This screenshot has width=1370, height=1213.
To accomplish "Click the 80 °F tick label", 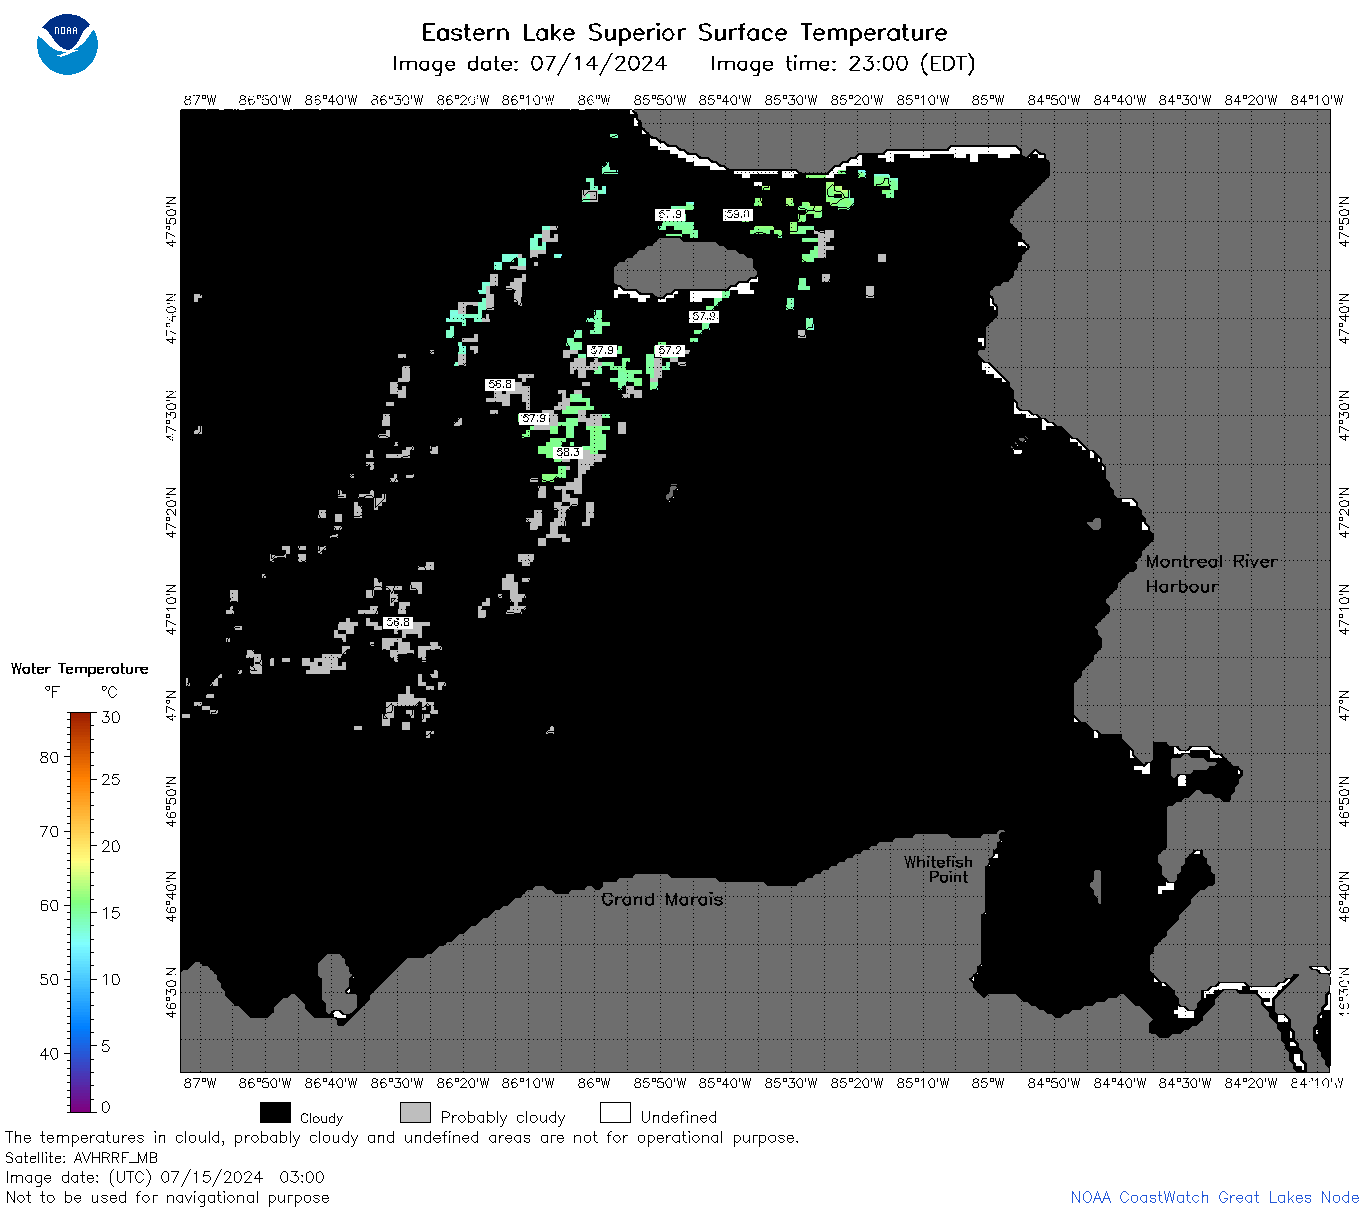I will tap(49, 757).
